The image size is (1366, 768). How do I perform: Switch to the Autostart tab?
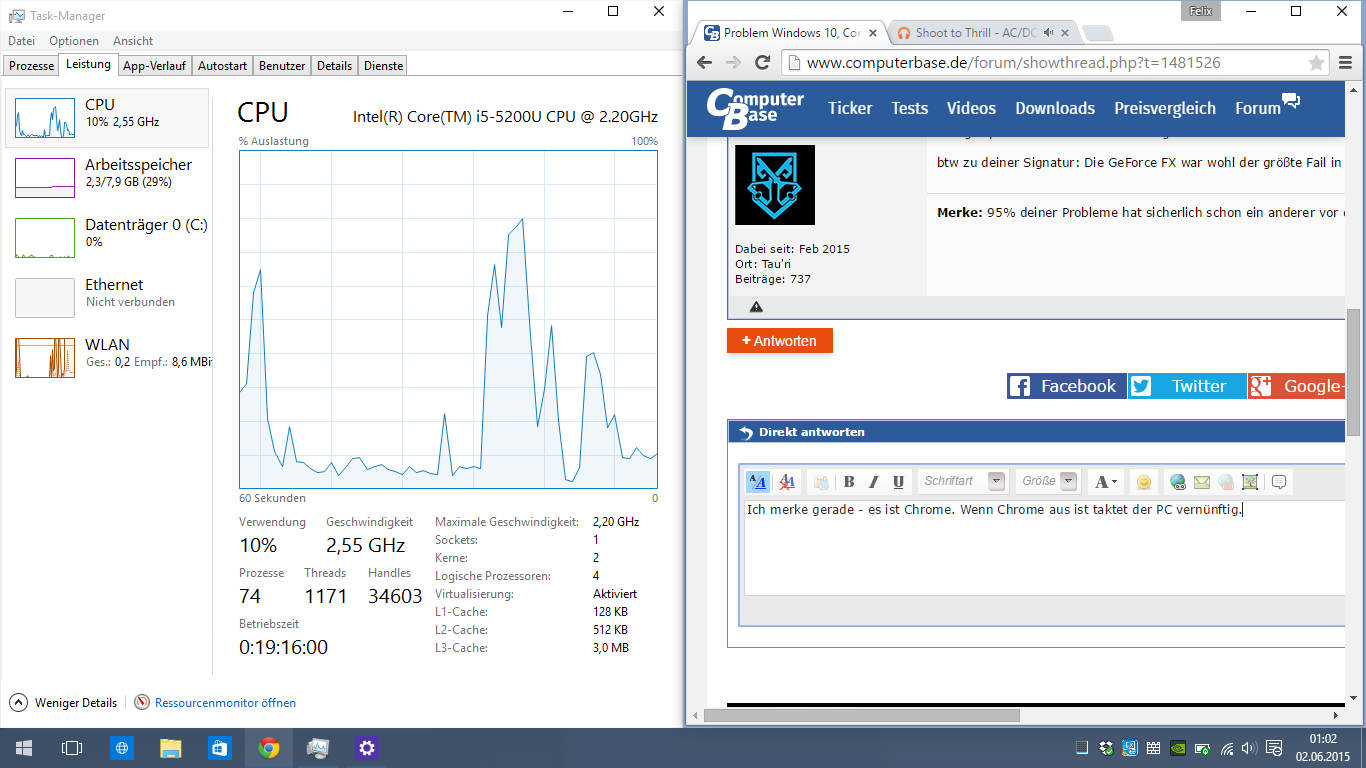point(222,66)
